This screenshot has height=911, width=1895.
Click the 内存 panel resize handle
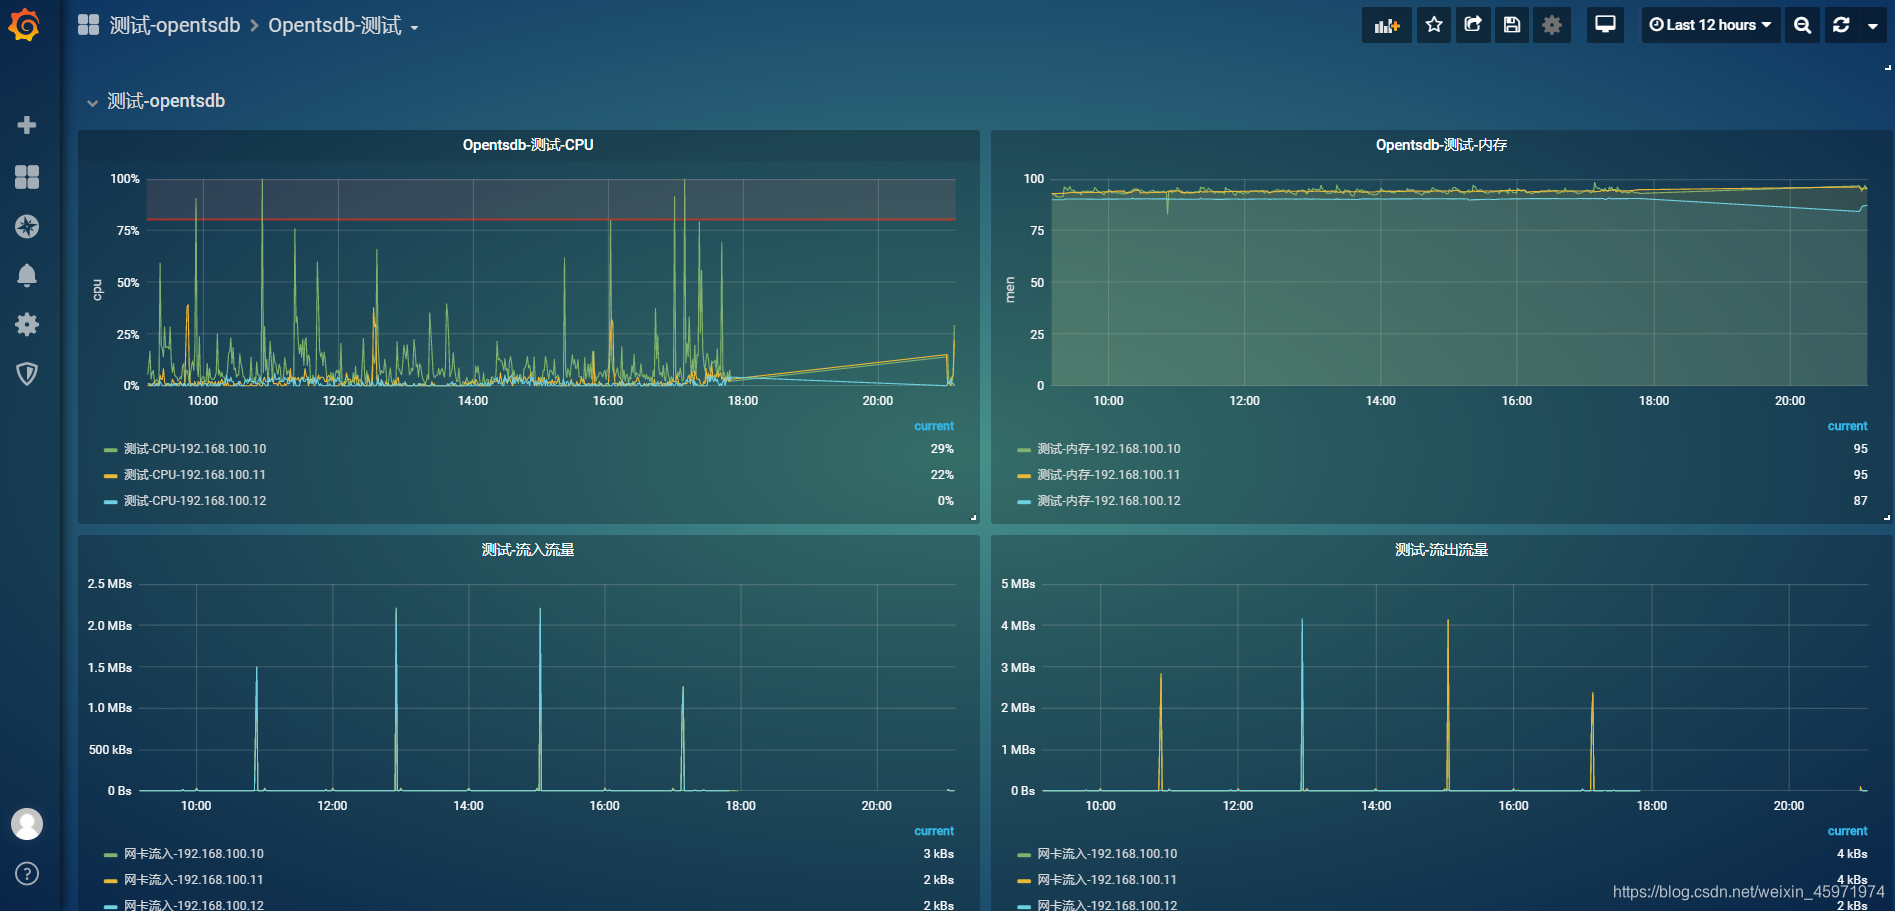pos(1887,518)
